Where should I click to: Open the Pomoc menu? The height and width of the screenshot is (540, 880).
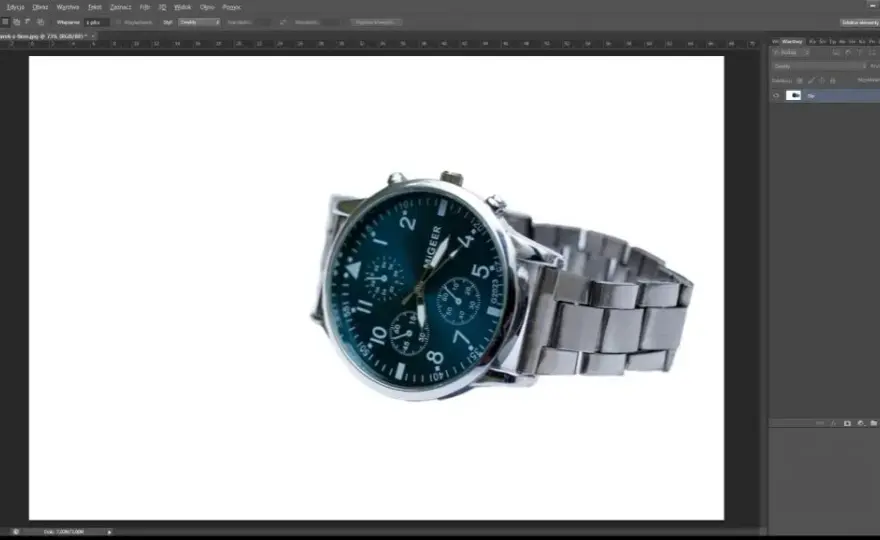[231, 7]
